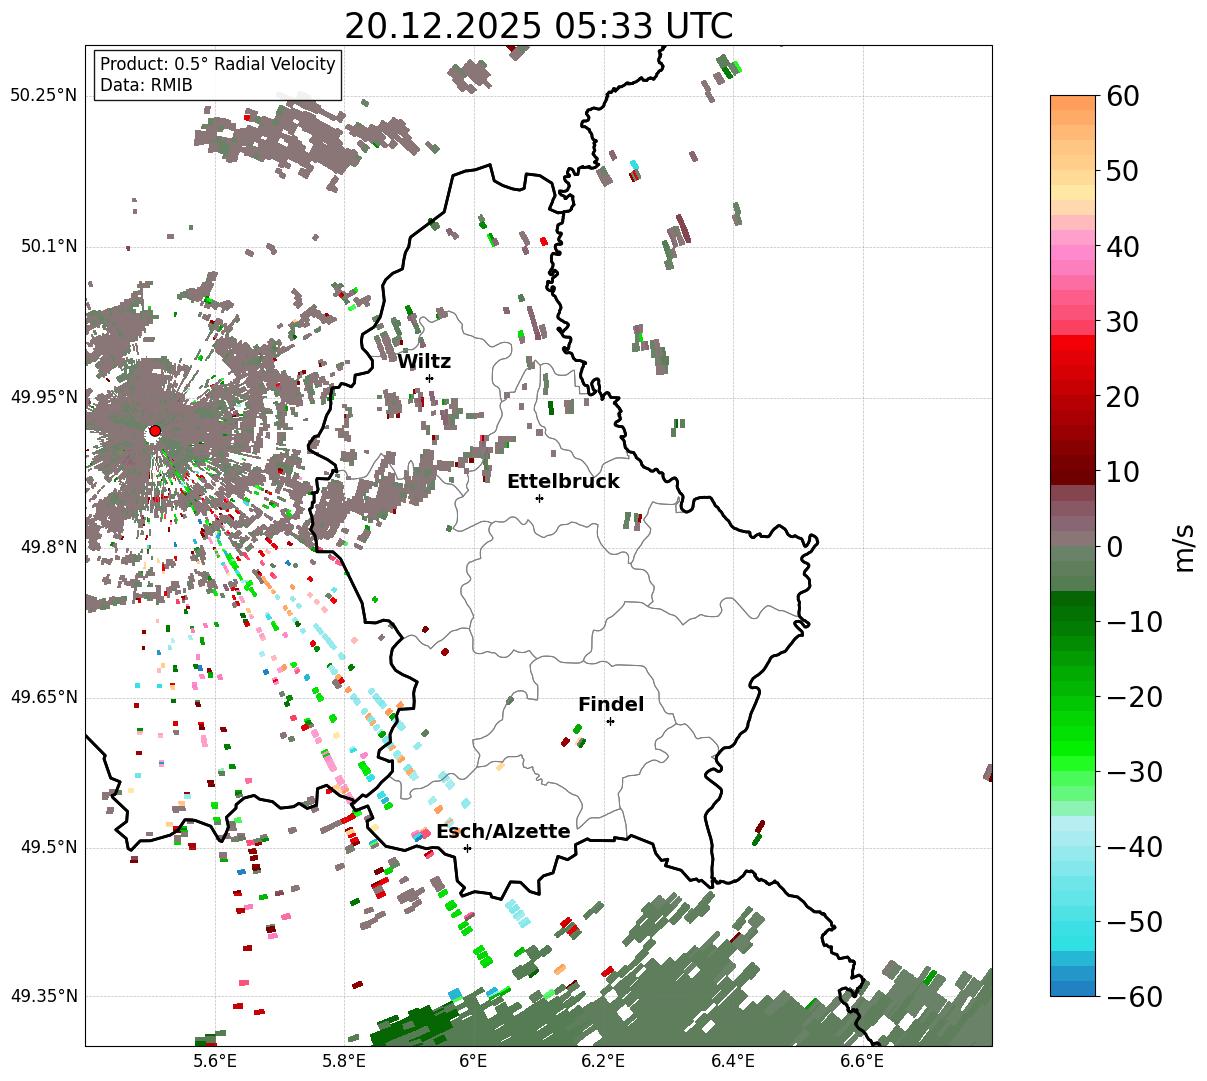1207x1081 pixels.
Task: Click the Findel station label
Action: [611, 705]
